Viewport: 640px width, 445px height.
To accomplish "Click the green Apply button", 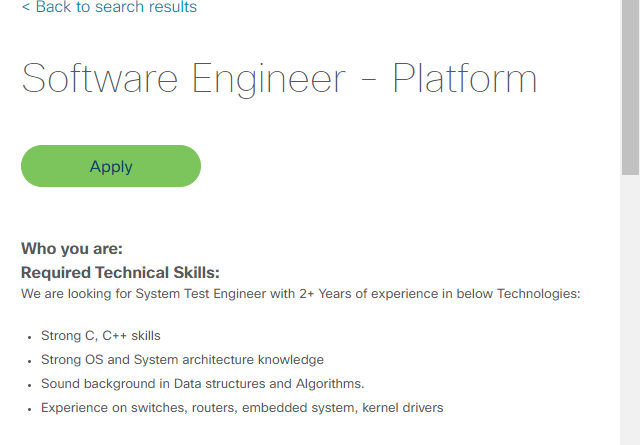I will tap(111, 166).
